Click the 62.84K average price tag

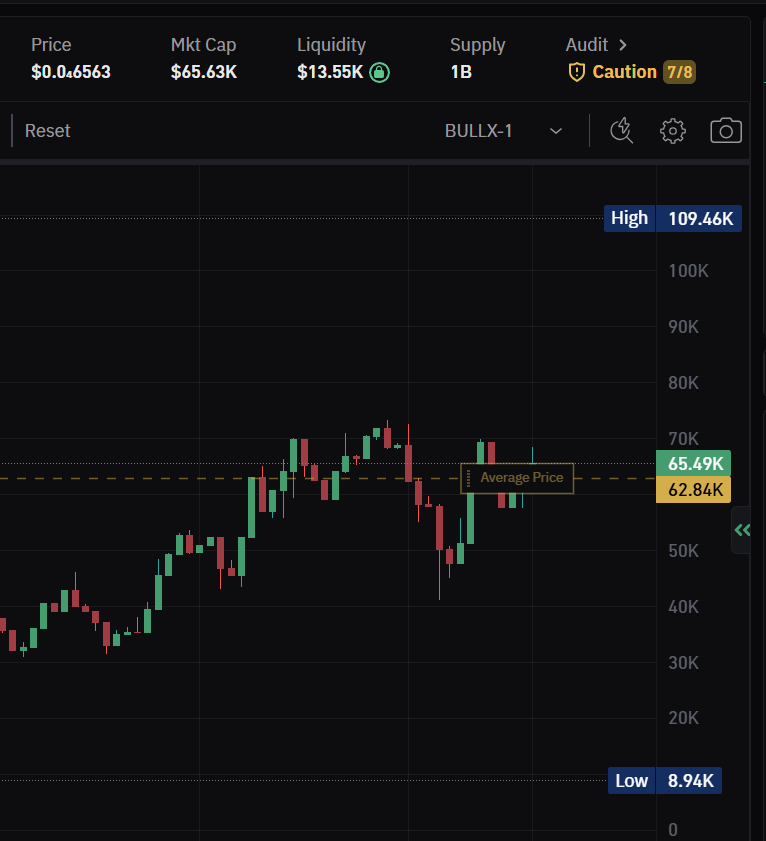693,490
